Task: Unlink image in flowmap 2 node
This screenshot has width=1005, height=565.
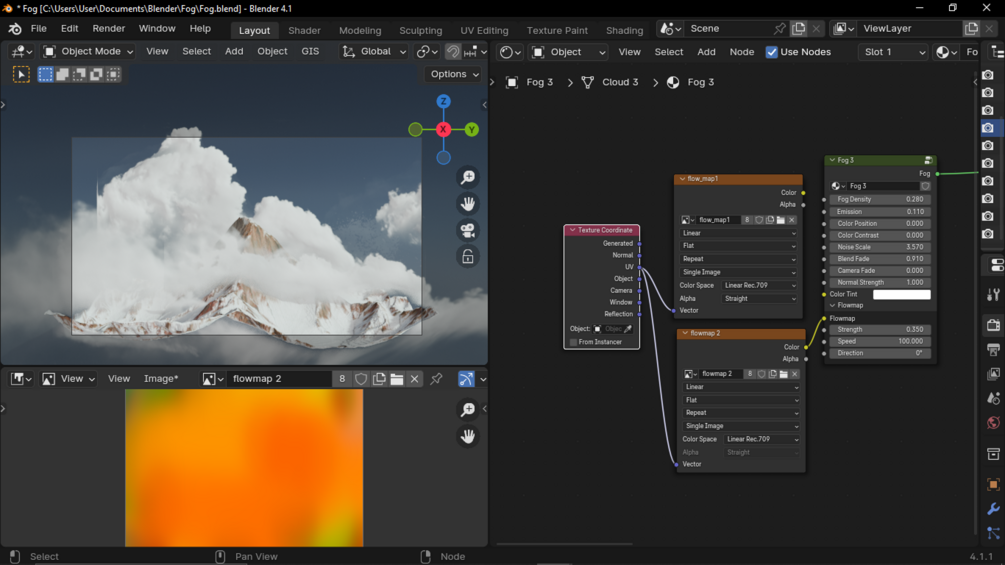Action: pyautogui.click(x=794, y=373)
